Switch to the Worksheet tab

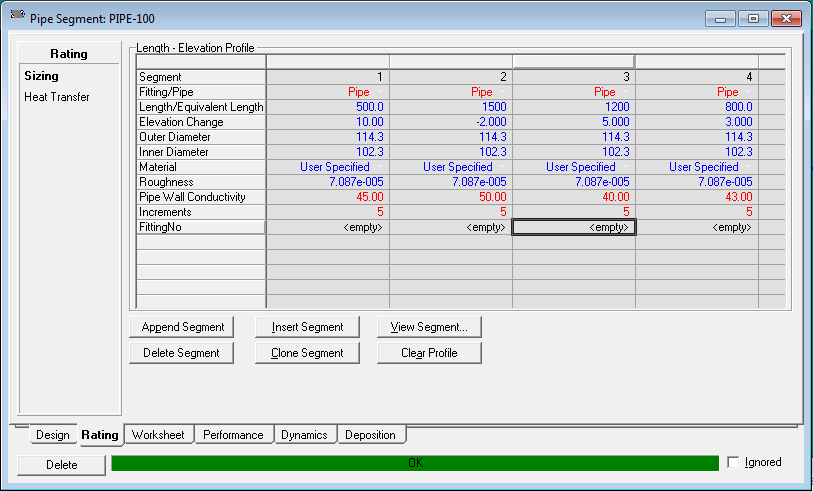tap(158, 434)
